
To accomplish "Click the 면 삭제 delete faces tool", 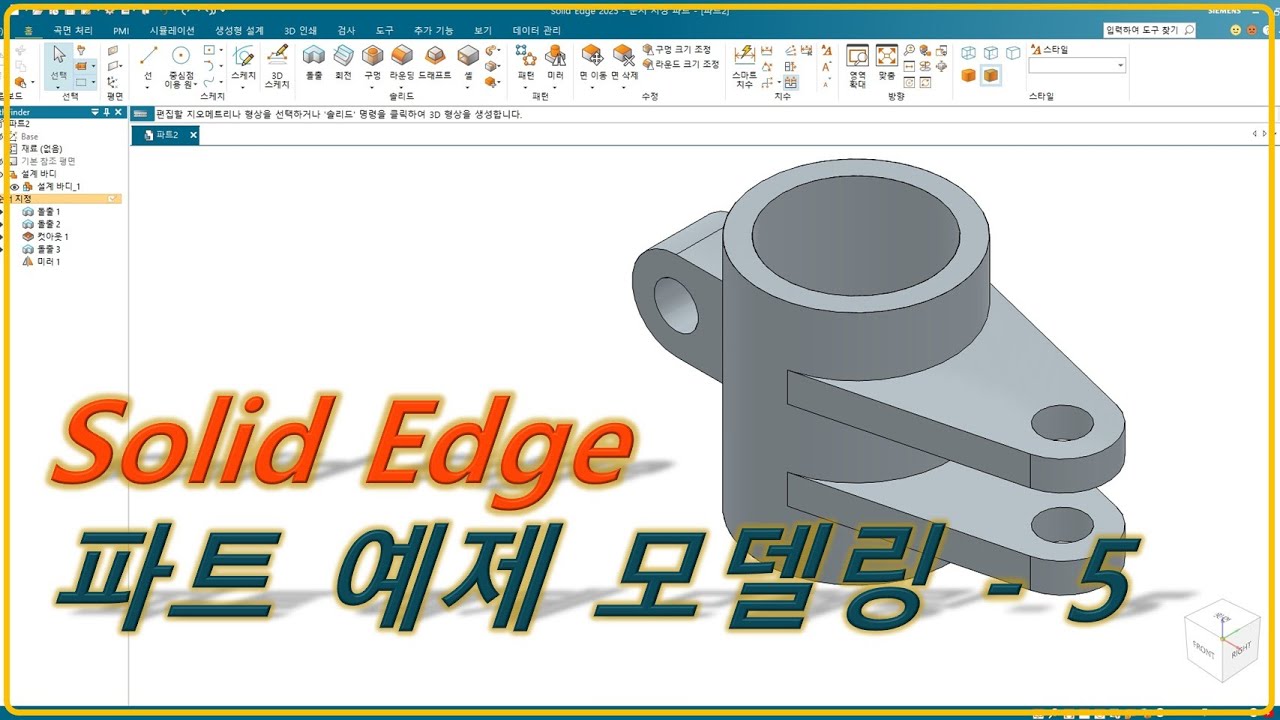I will (624, 62).
